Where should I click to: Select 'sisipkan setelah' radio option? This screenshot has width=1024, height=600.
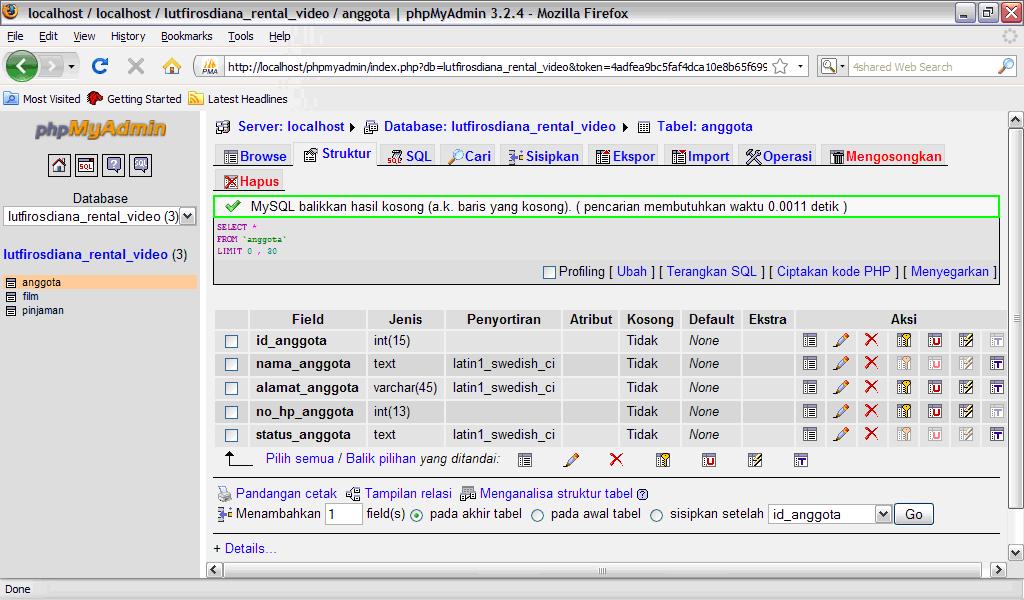(x=656, y=515)
